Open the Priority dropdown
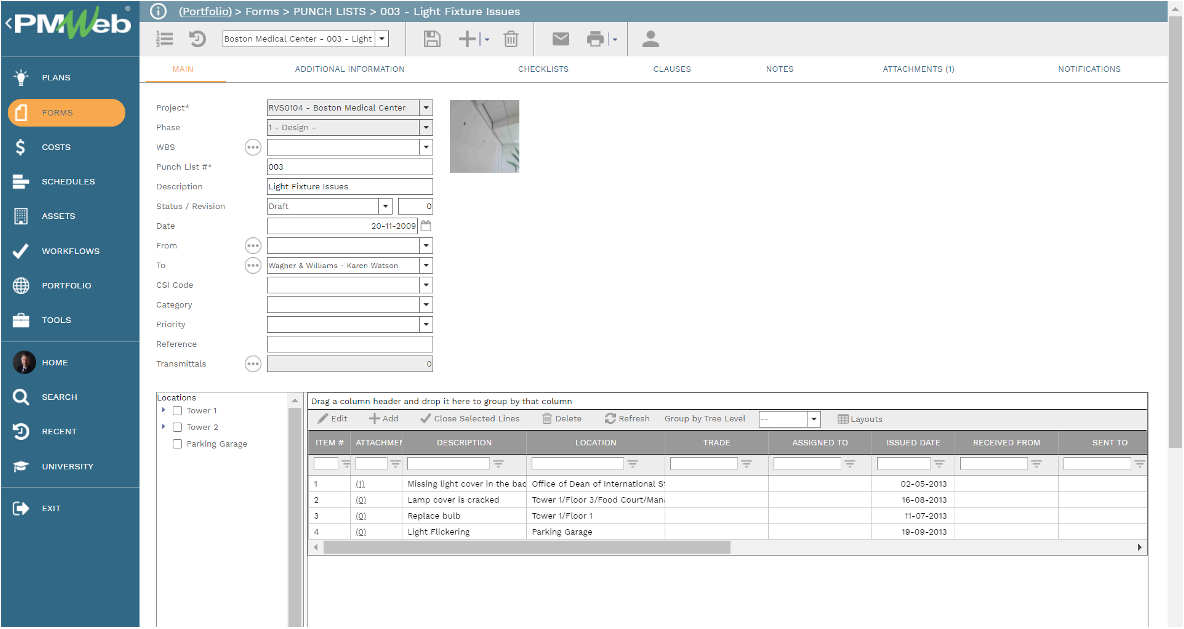The image size is (1184, 629). (426, 324)
